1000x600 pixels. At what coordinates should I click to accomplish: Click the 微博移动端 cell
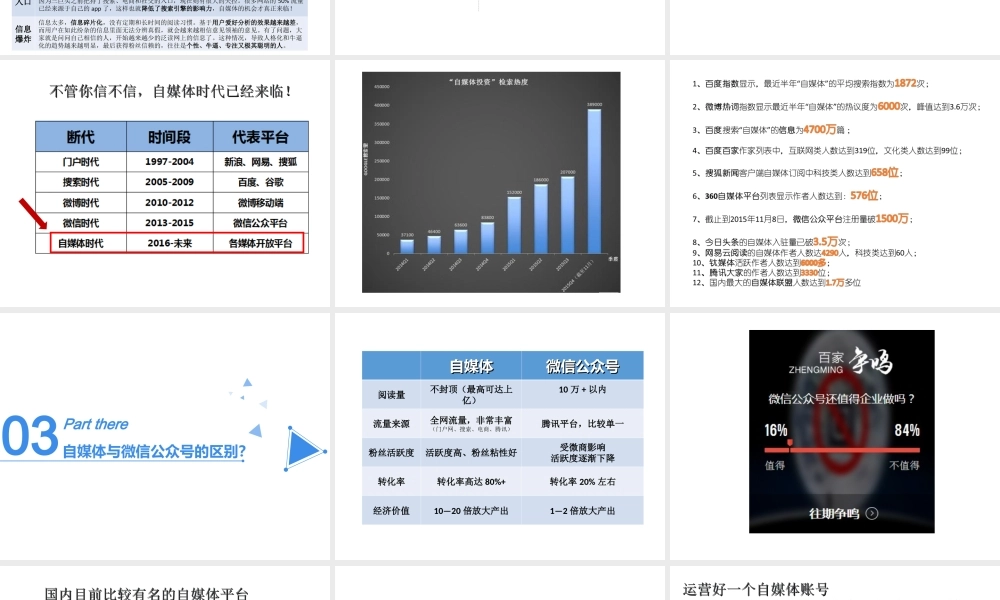261,202
